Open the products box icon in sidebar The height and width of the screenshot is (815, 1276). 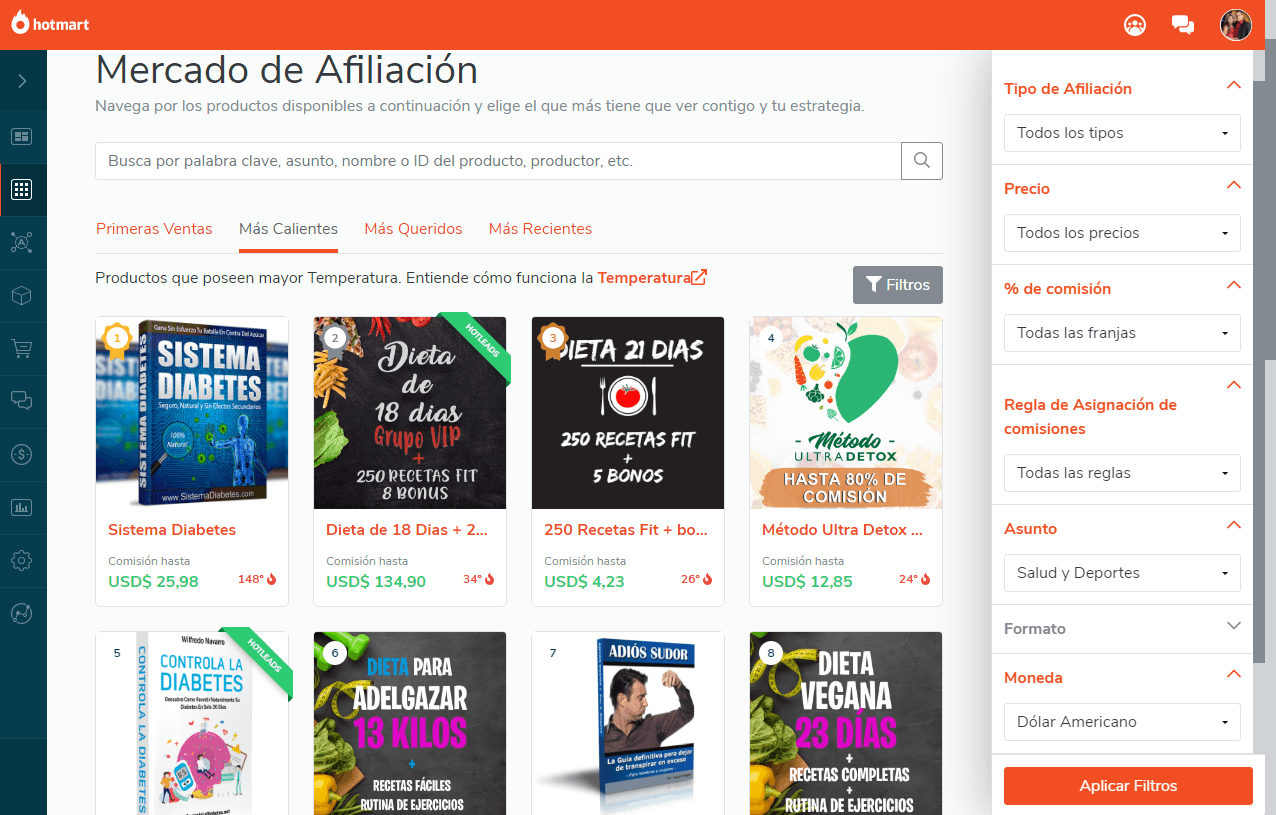point(22,295)
